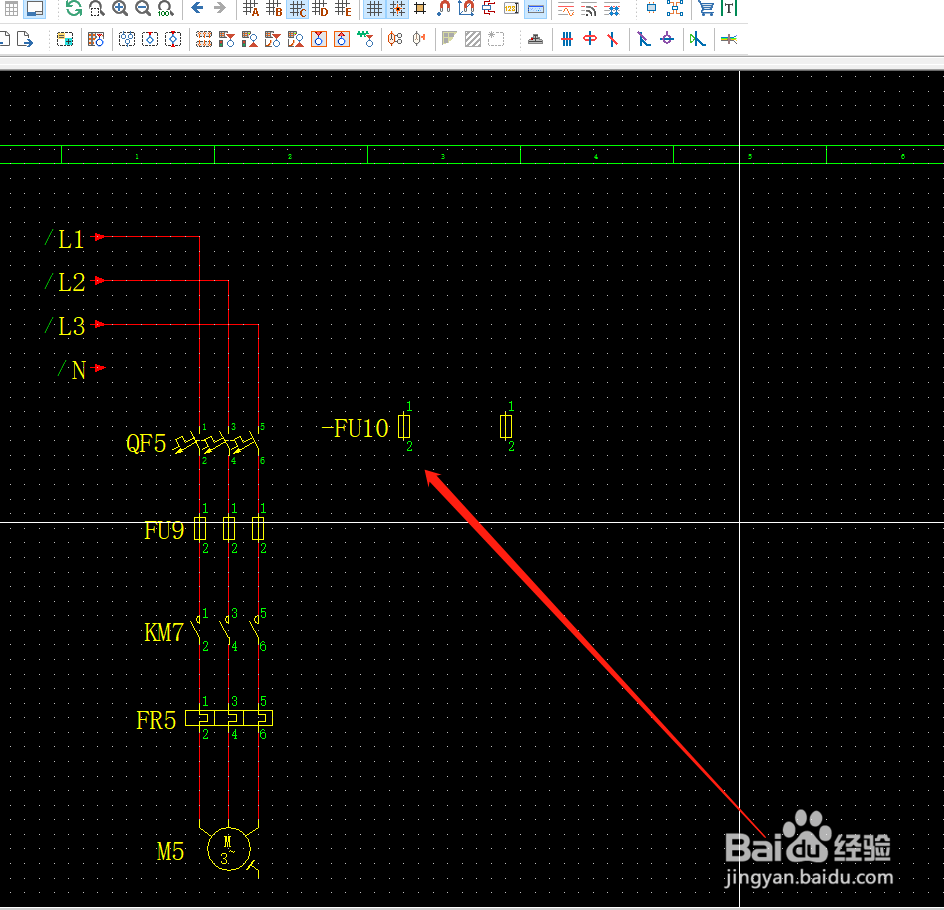Image resolution: width=944 pixels, height=910 pixels.
Task: Click the purple circle junction icon
Action: [666, 40]
